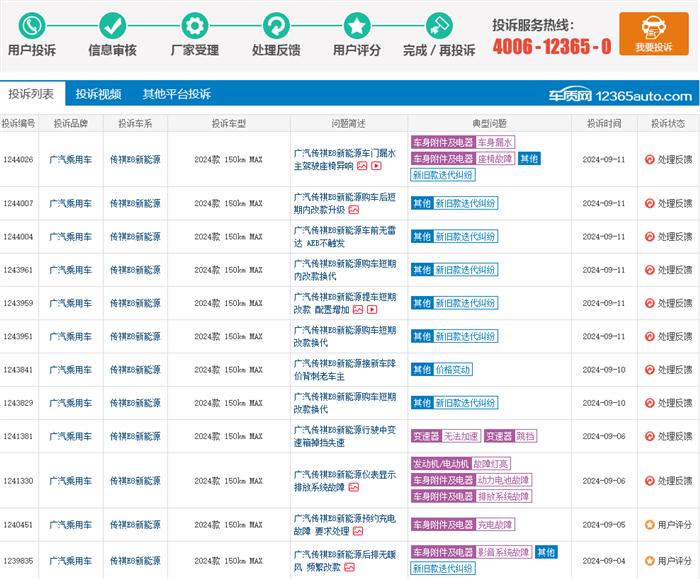Click 2024款 150km MAX in row 1241381

pos(229,436)
